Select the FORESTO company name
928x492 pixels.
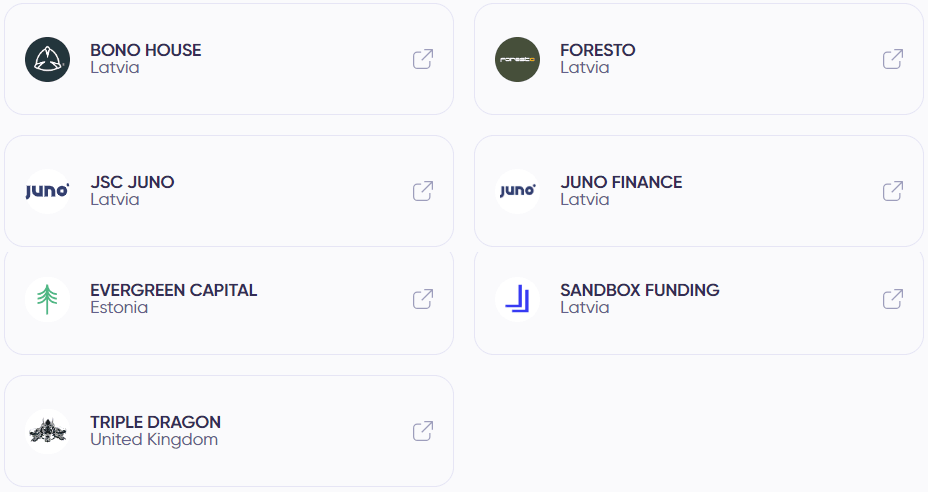(x=598, y=50)
